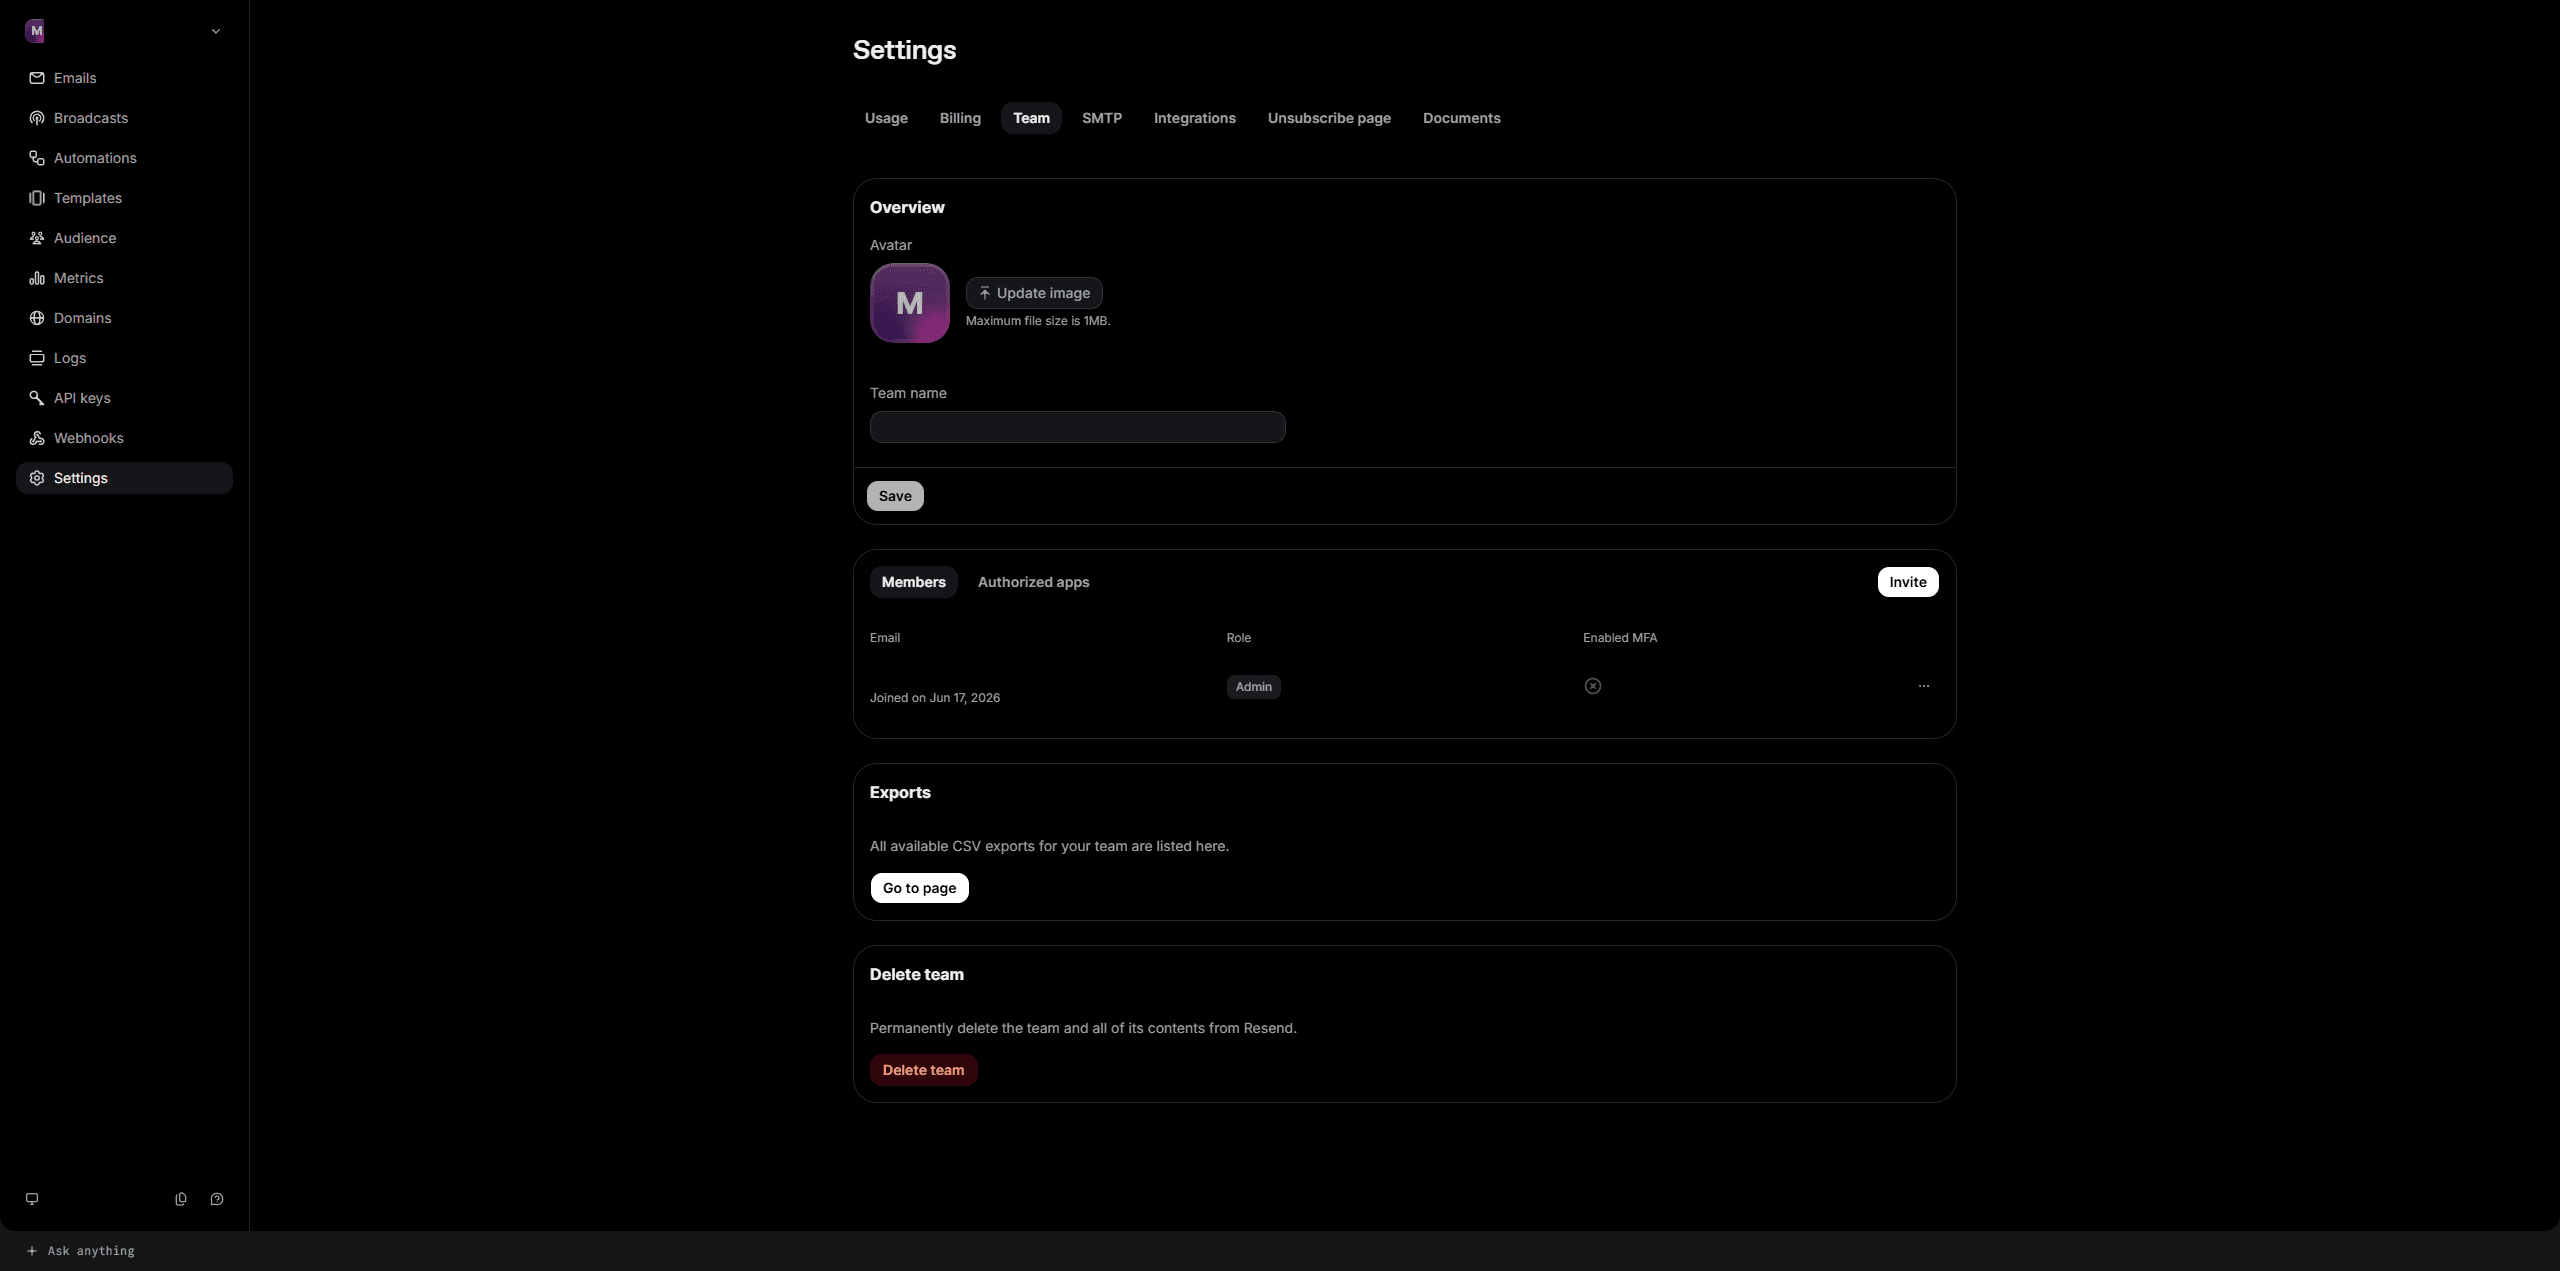The width and height of the screenshot is (2560, 1271).
Task: Click the Invite button
Action: 1907,582
